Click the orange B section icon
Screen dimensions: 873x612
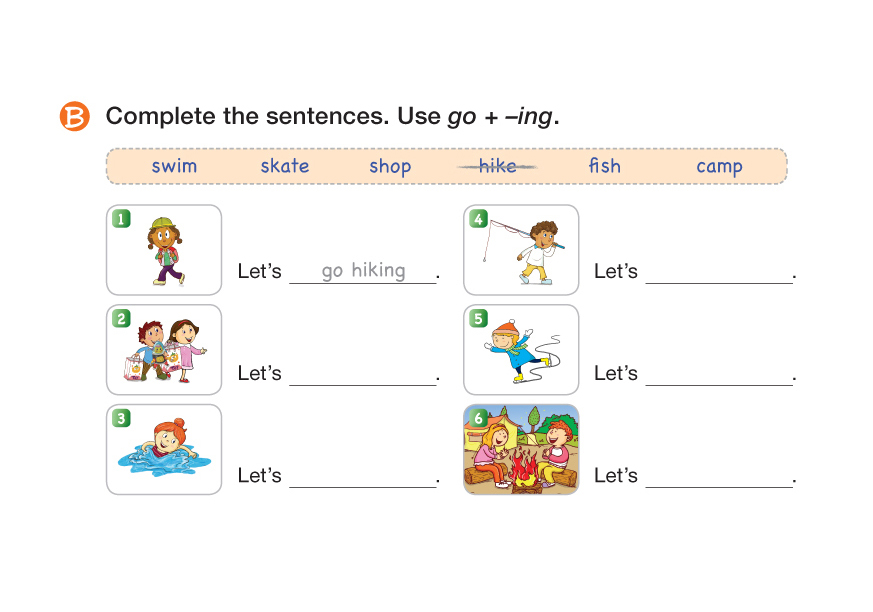point(75,116)
